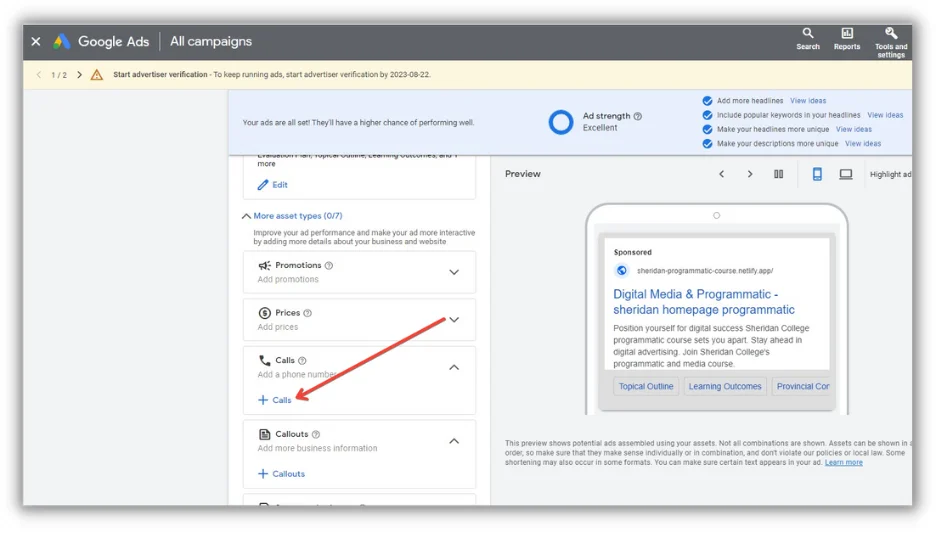The height and width of the screenshot is (533, 936).
Task: Click Add more business information text
Action: click(x=317, y=448)
